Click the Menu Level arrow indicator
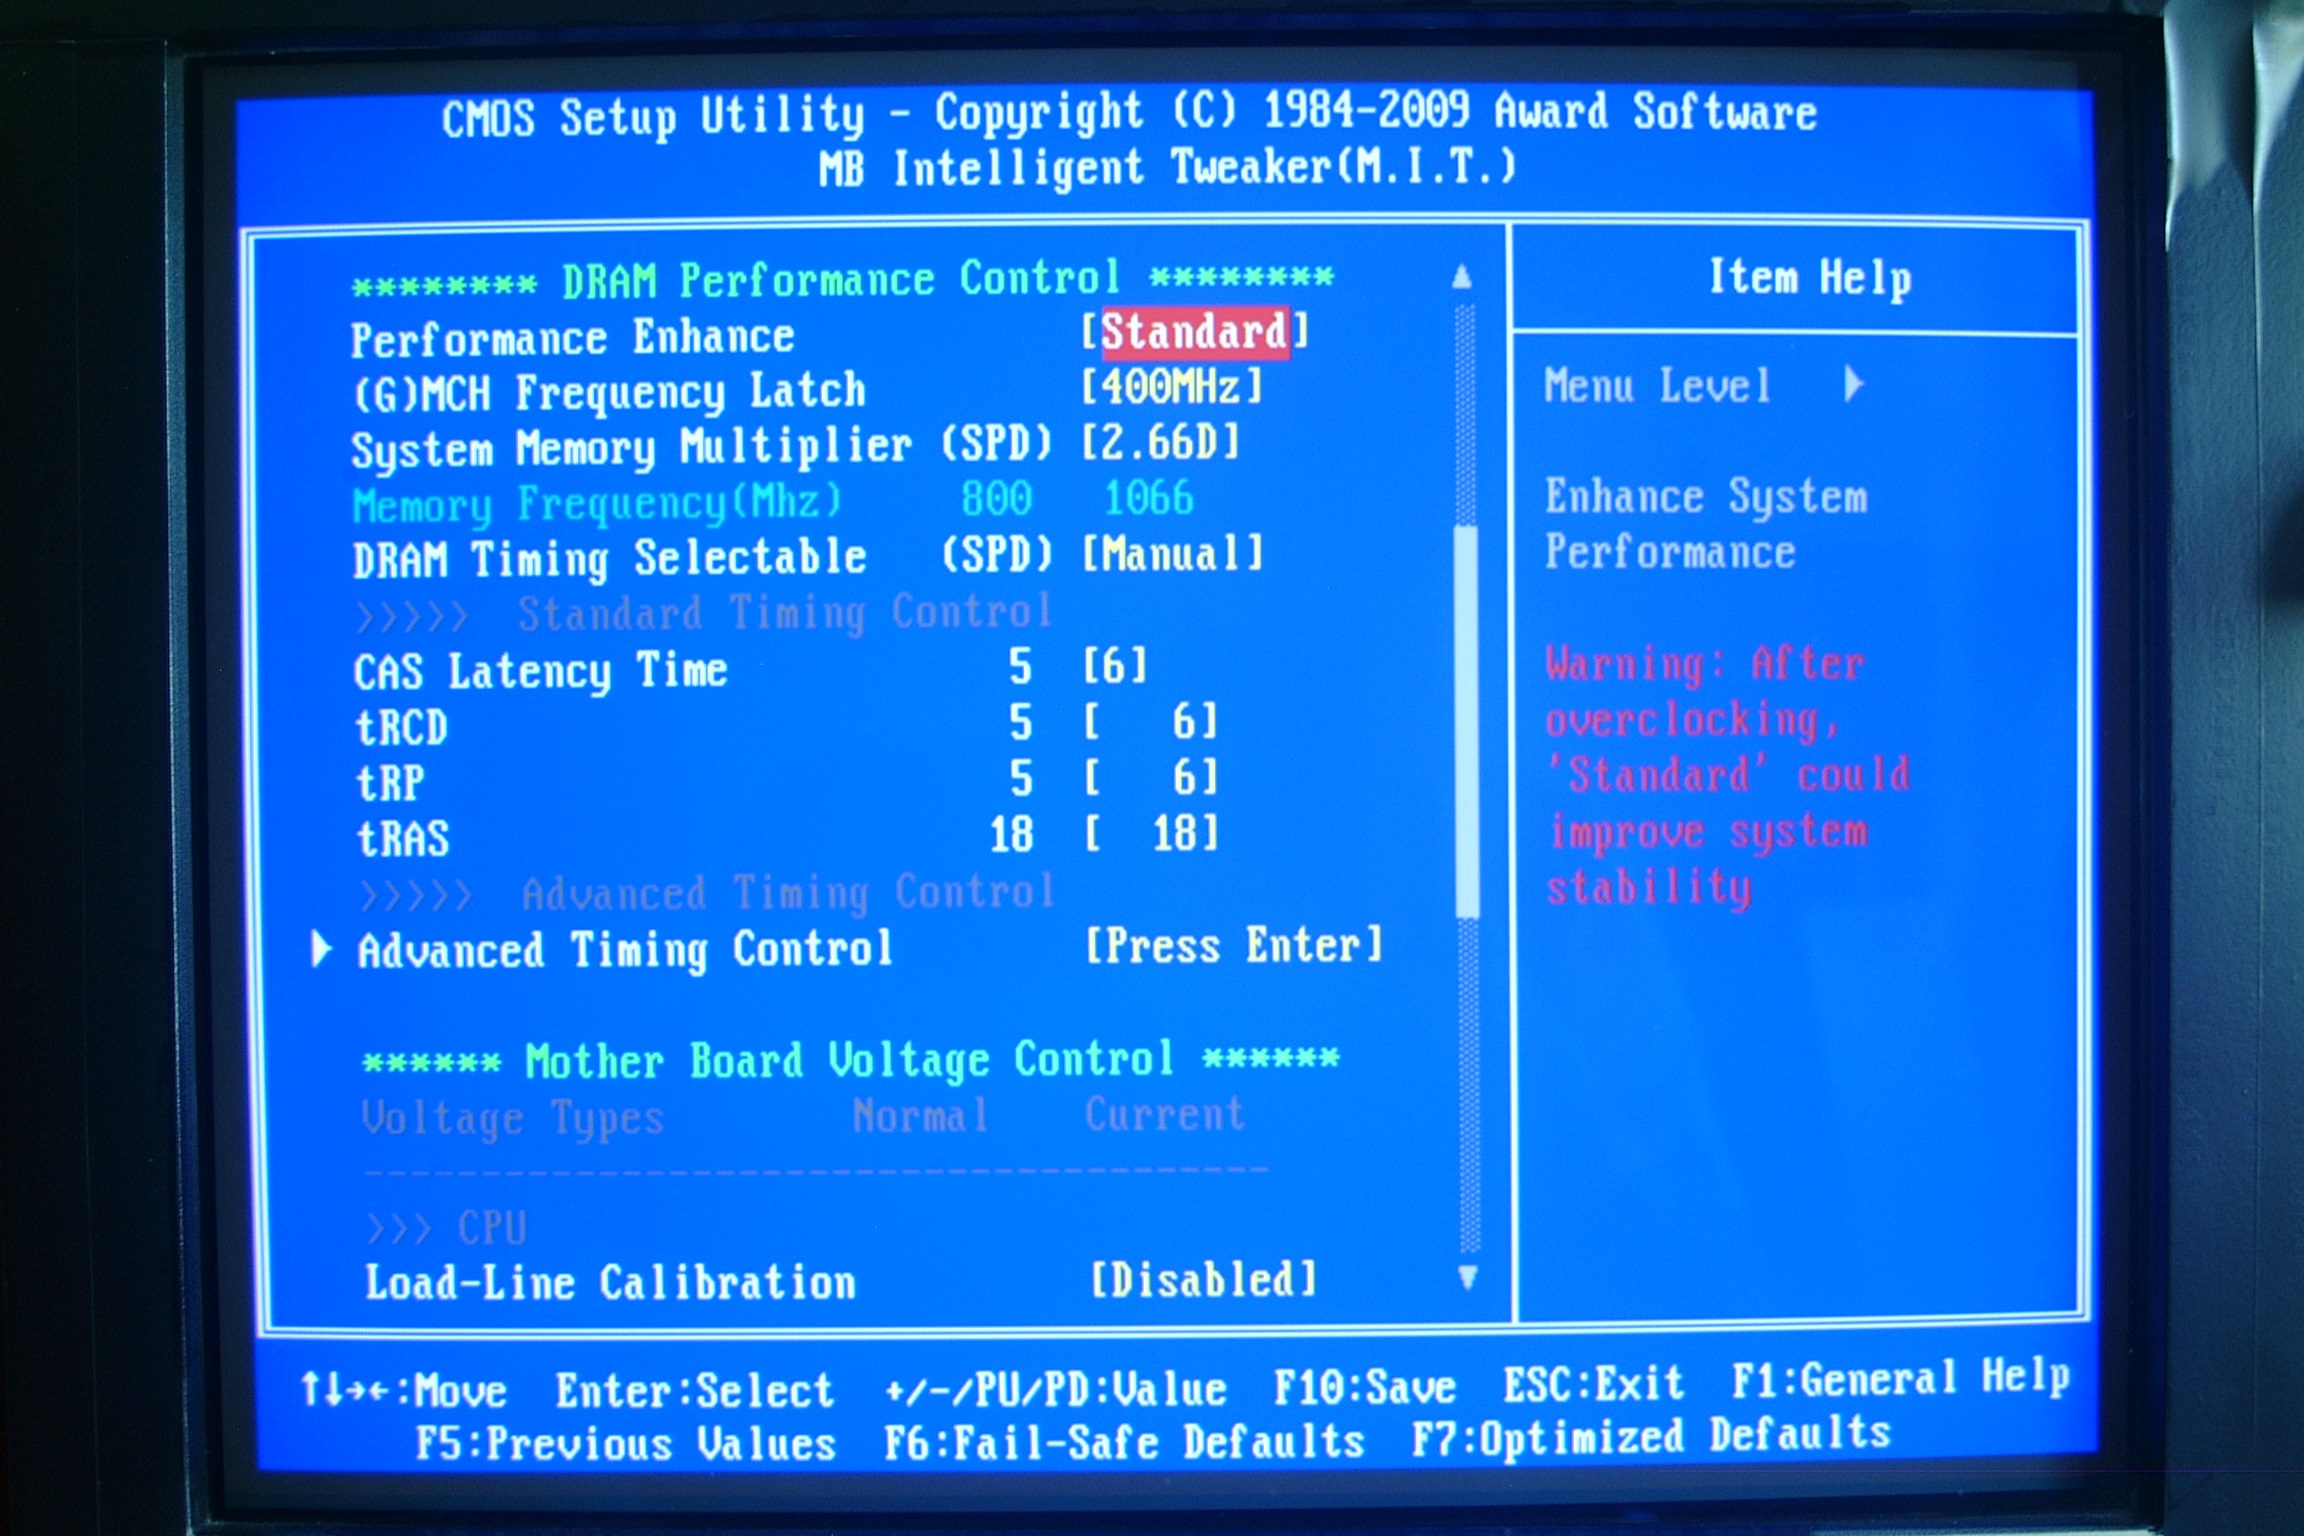Screen dimensions: 2304x1536 pos(1853,384)
